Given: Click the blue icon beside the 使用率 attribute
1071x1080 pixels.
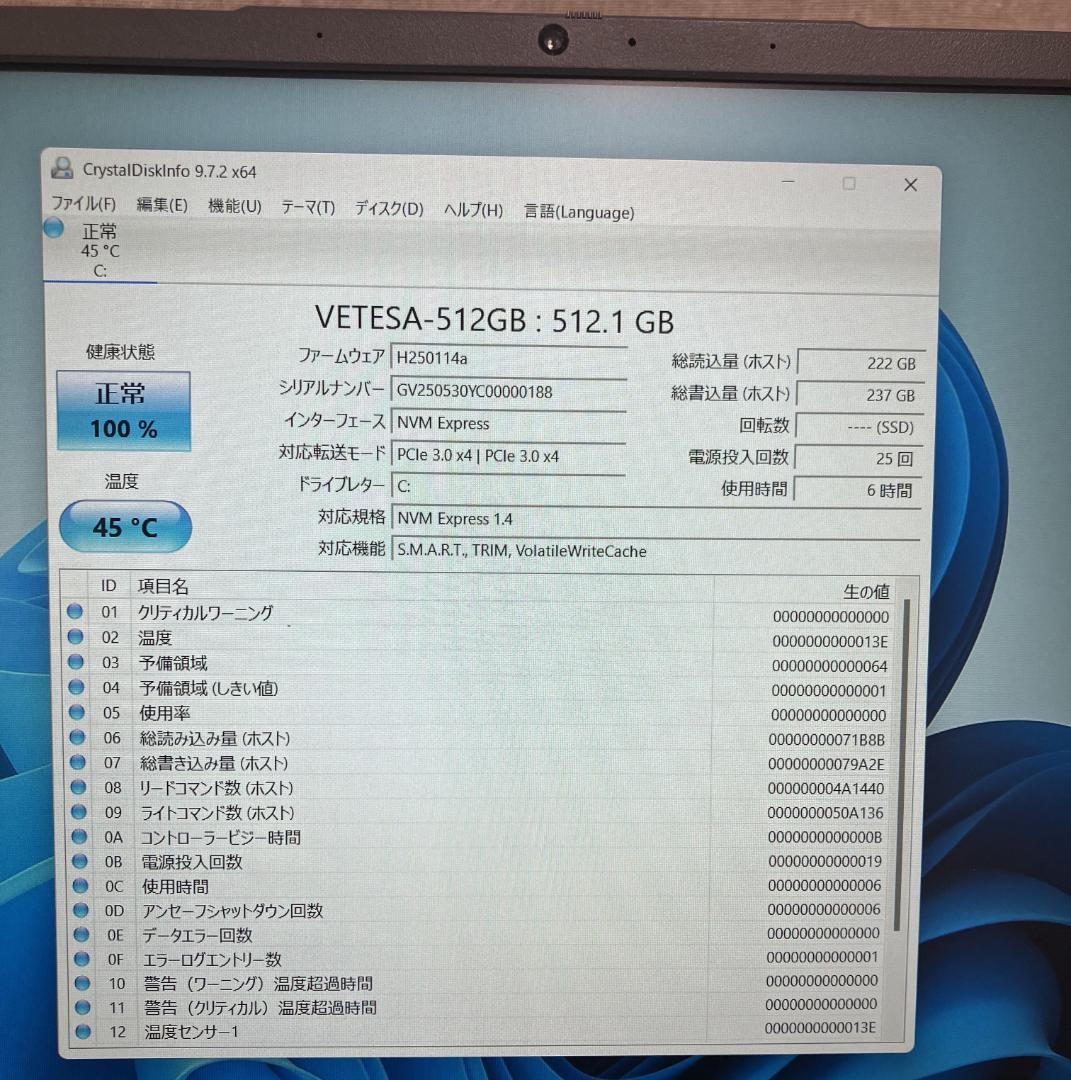Looking at the screenshot, I should (x=78, y=711).
